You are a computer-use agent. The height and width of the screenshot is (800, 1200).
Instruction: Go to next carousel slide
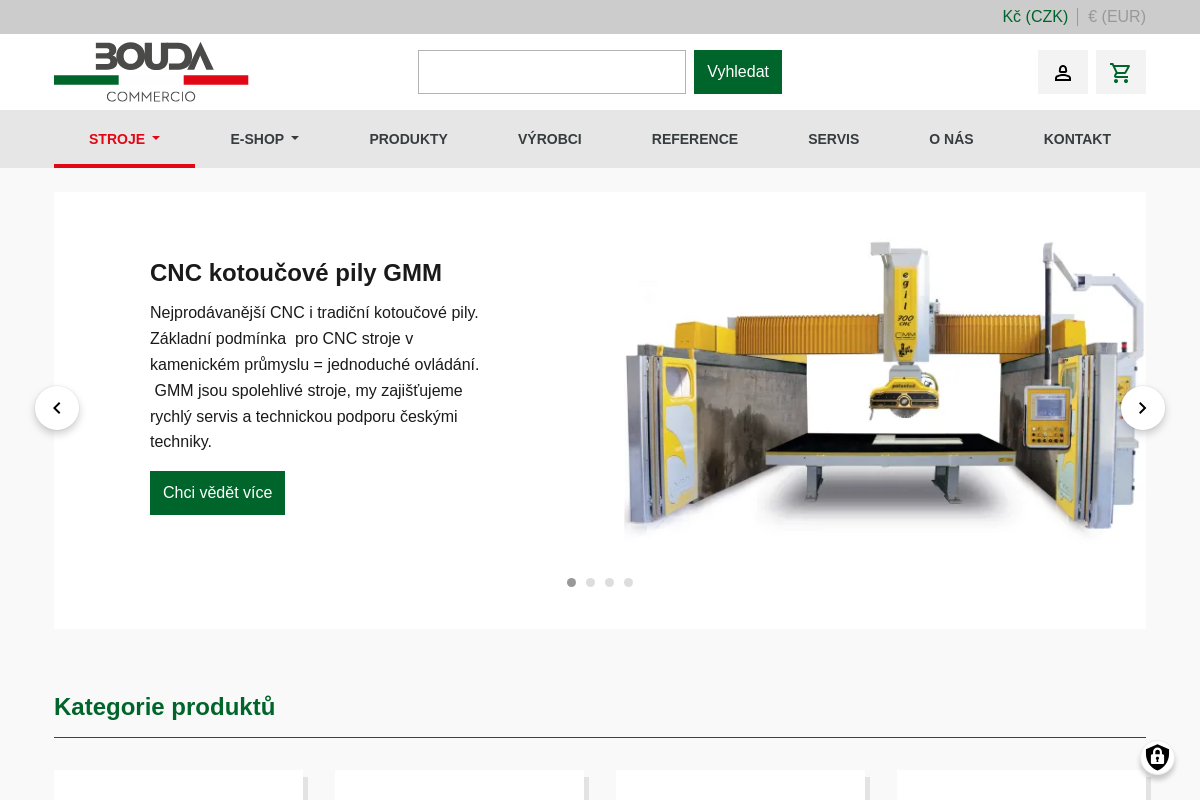click(1143, 408)
